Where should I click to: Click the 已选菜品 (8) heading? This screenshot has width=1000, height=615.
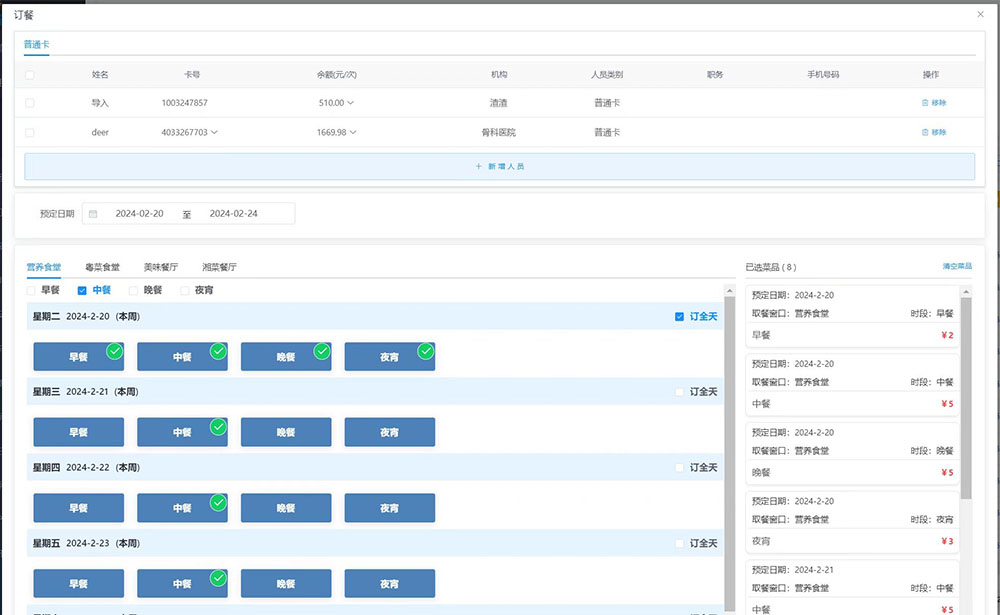[771, 267]
